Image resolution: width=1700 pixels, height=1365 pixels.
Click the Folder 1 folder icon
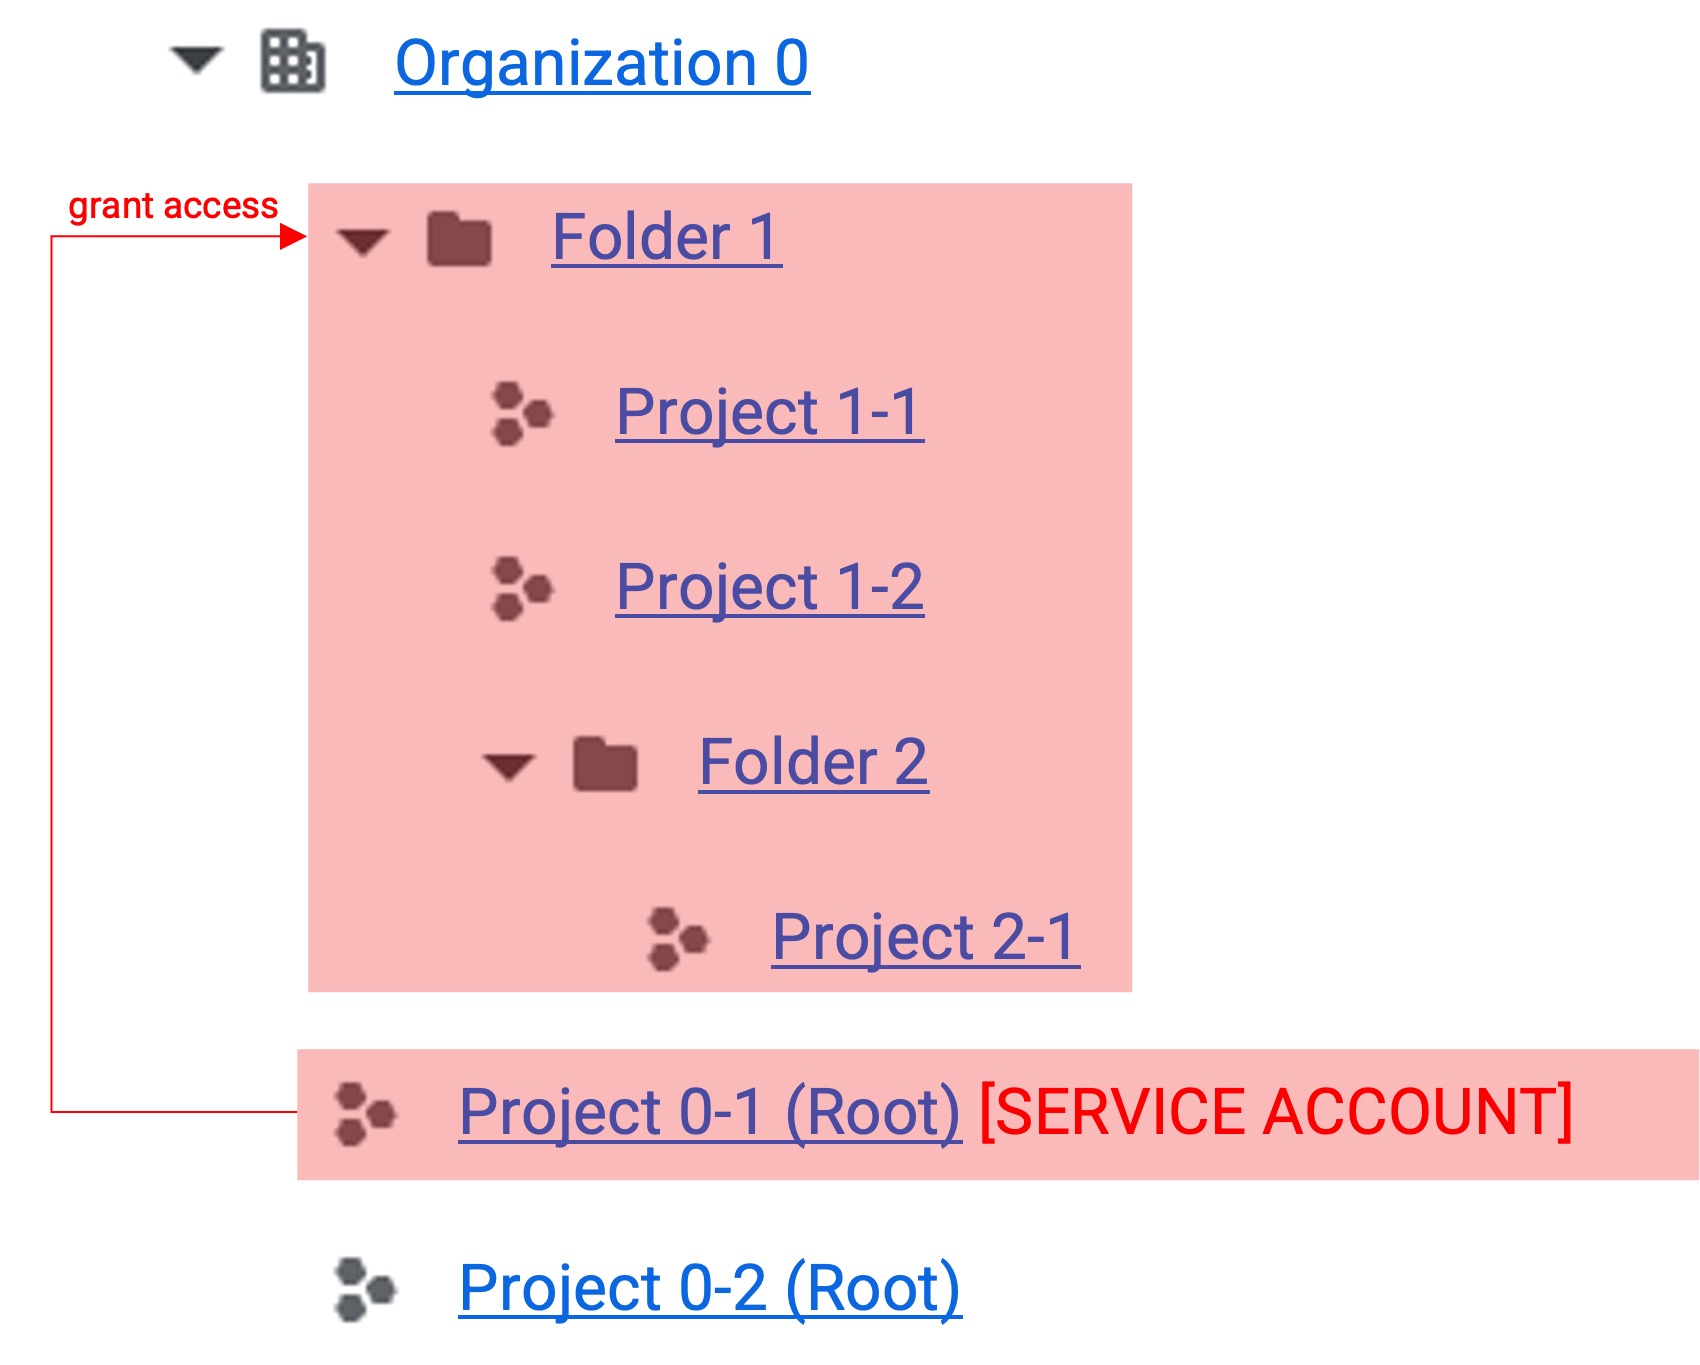(459, 239)
